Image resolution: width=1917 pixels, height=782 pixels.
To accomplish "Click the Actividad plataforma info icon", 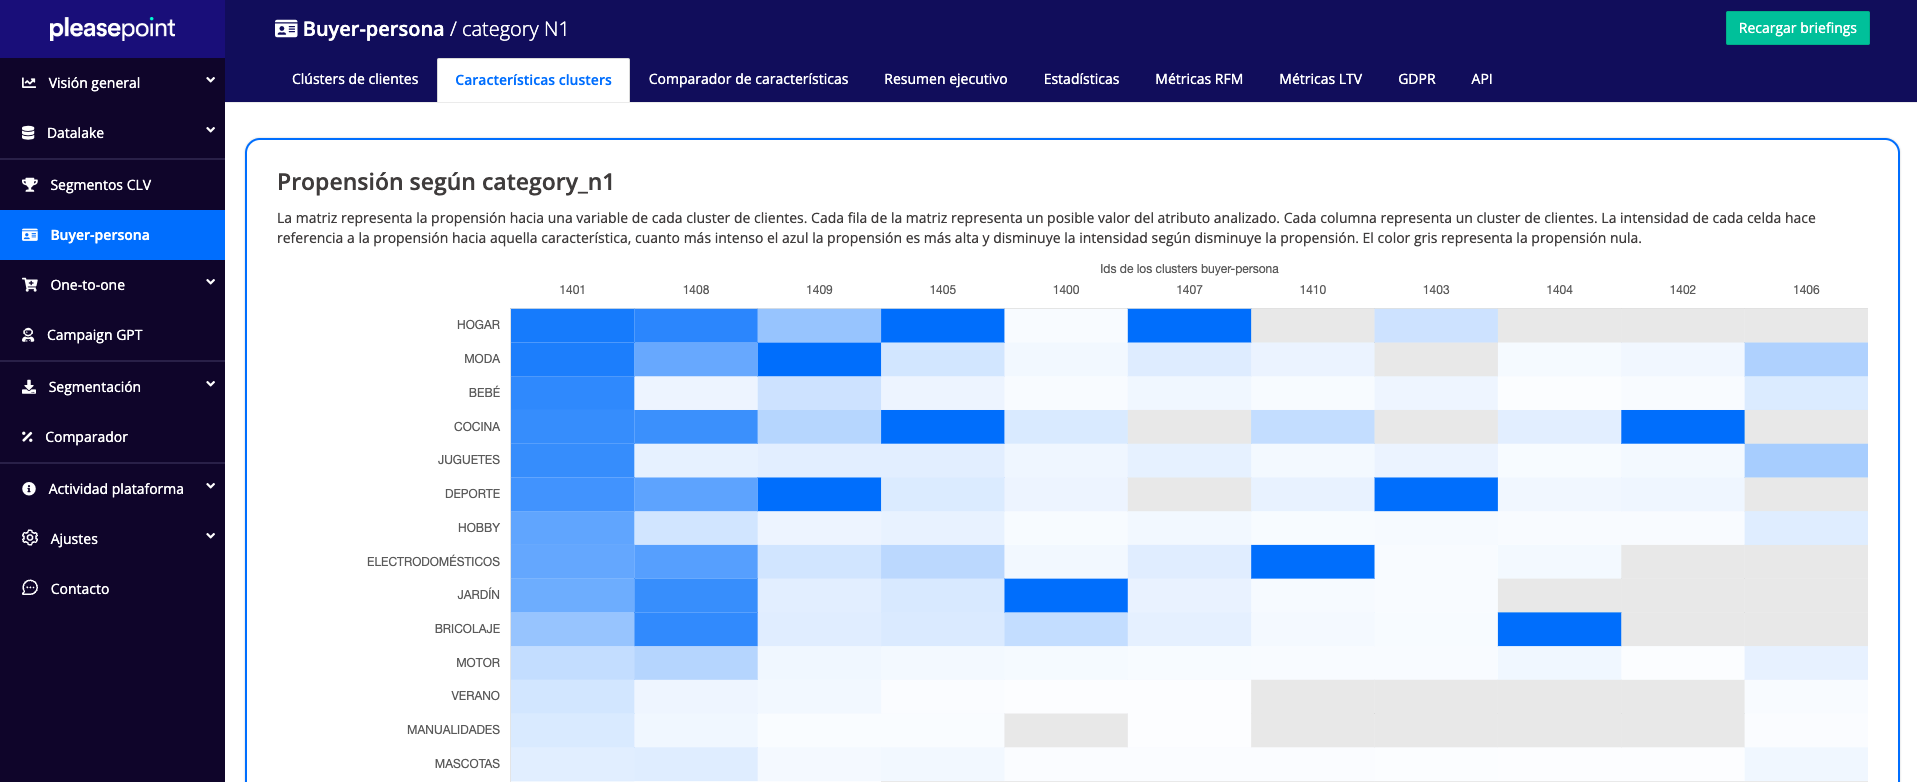I will click(29, 489).
